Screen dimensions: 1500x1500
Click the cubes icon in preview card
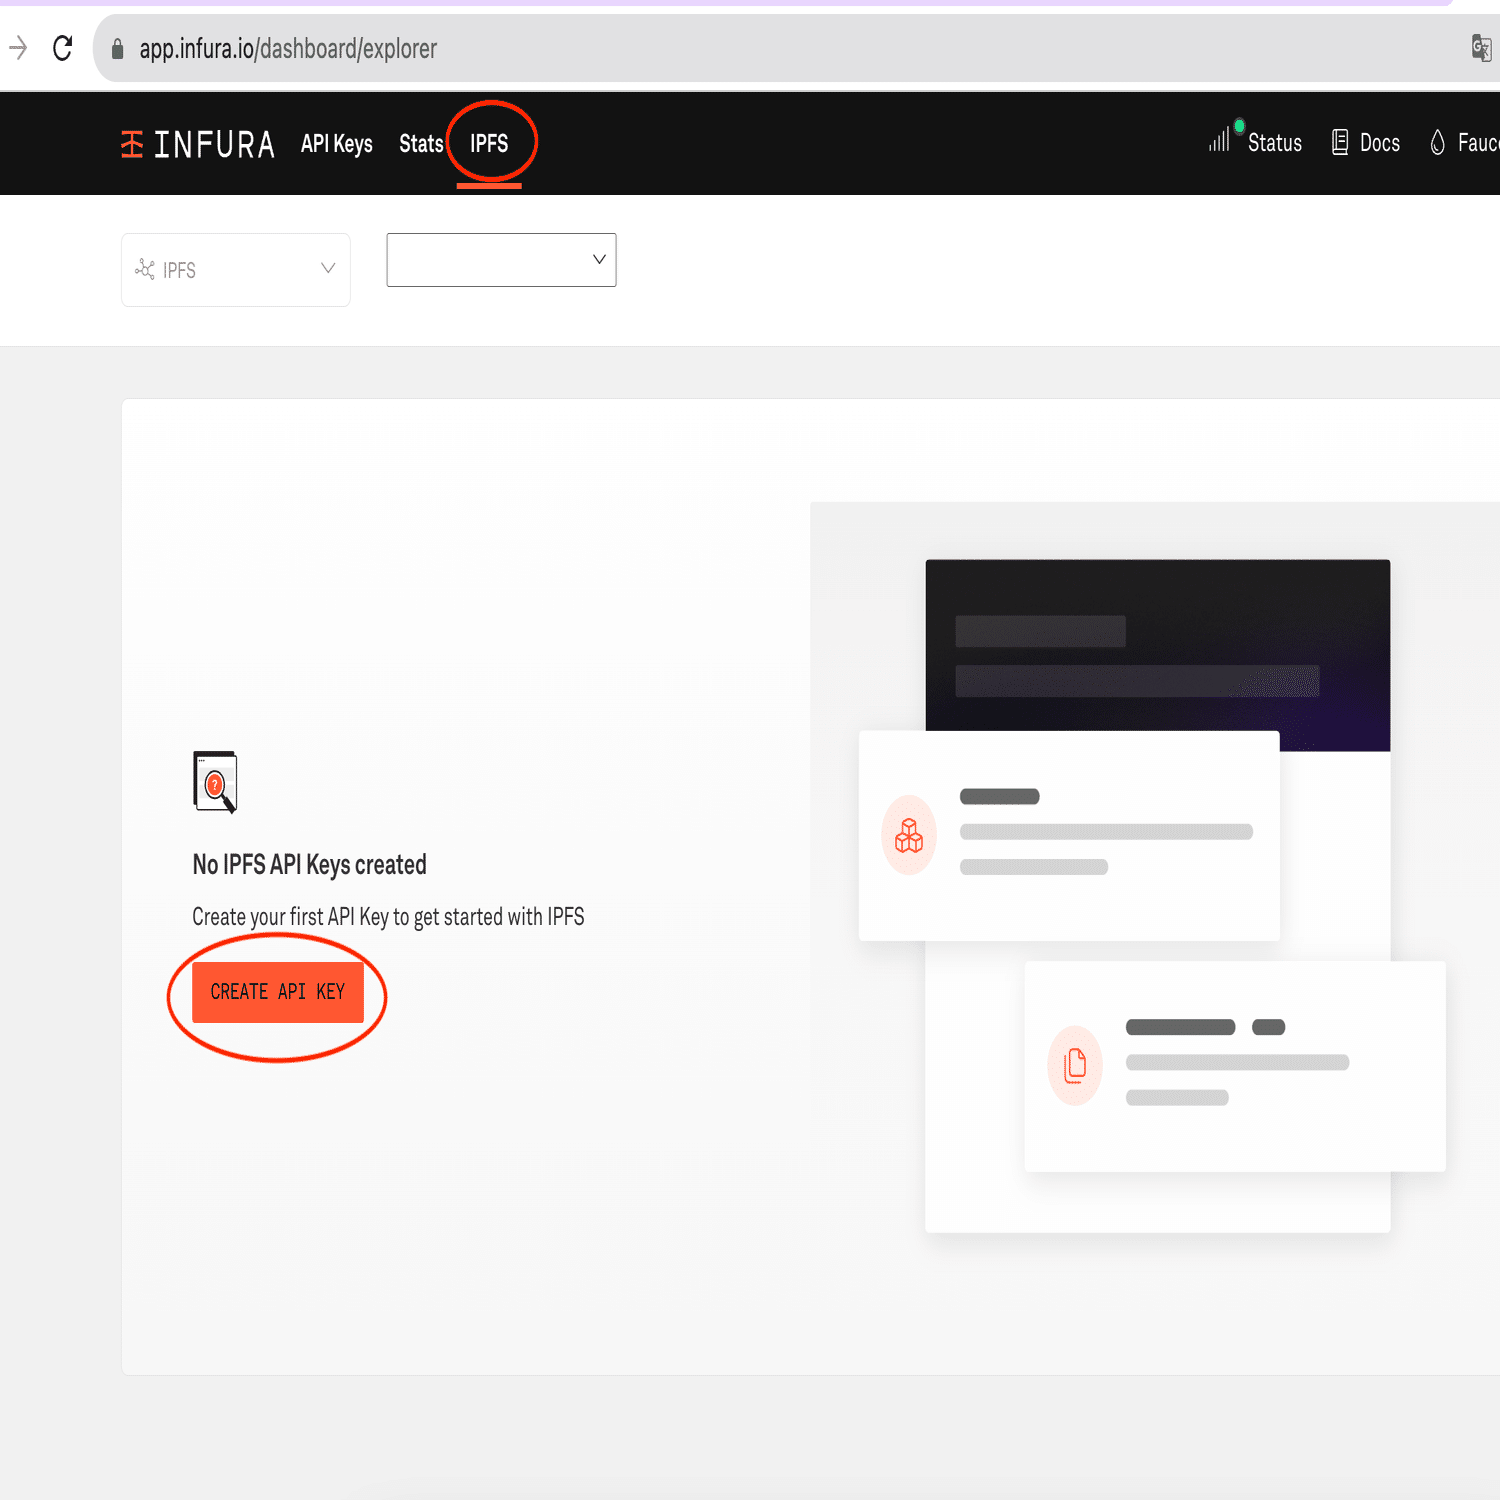pos(909,835)
